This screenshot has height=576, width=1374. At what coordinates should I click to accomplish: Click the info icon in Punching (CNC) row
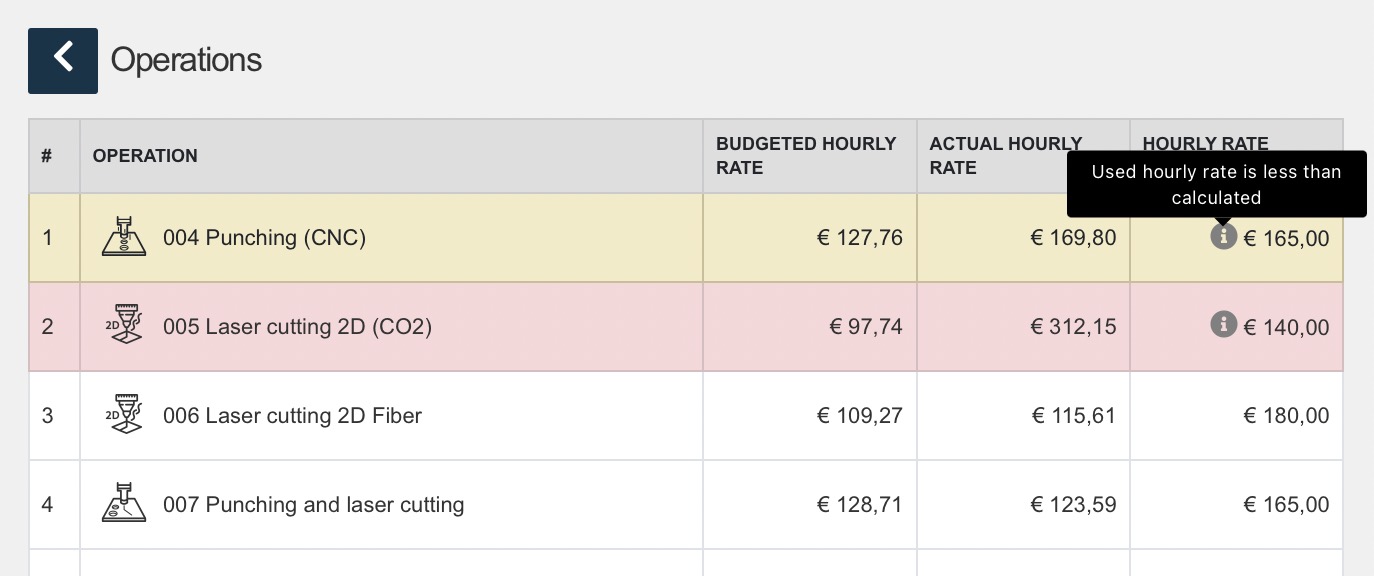click(x=1223, y=237)
